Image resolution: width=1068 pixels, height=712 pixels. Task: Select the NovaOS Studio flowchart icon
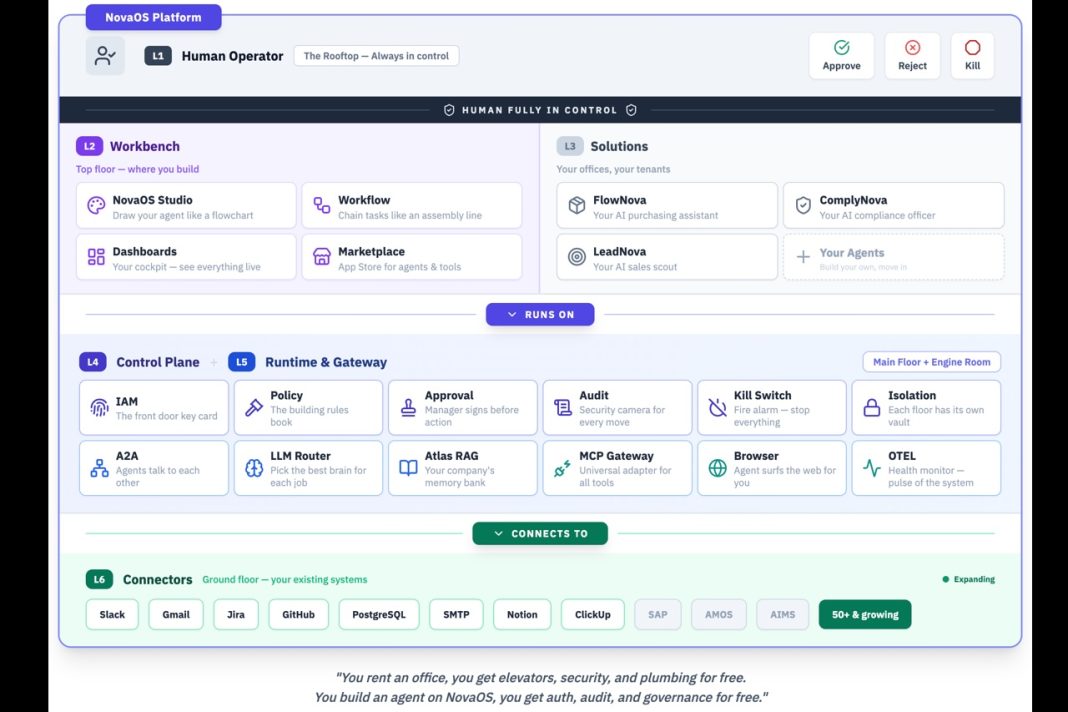point(94,204)
